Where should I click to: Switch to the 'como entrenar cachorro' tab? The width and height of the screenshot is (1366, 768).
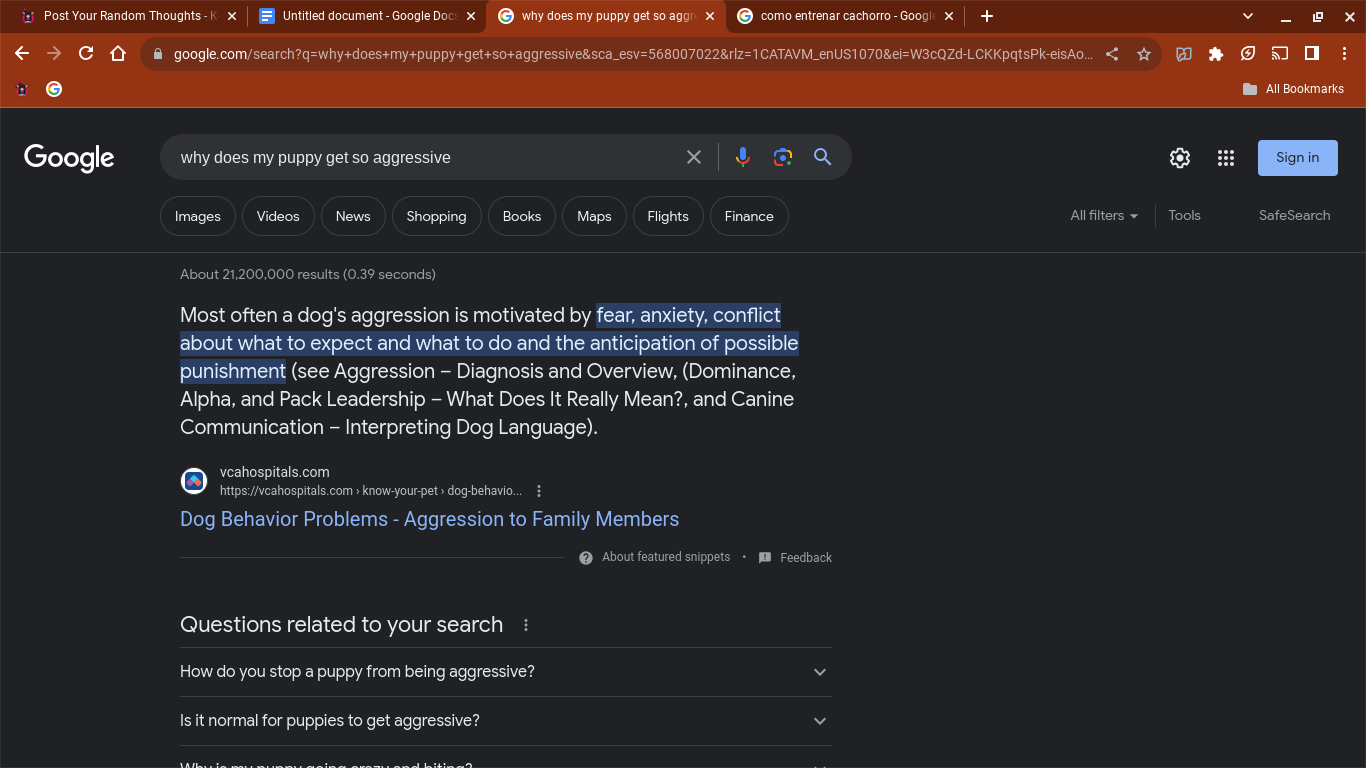click(x=845, y=16)
